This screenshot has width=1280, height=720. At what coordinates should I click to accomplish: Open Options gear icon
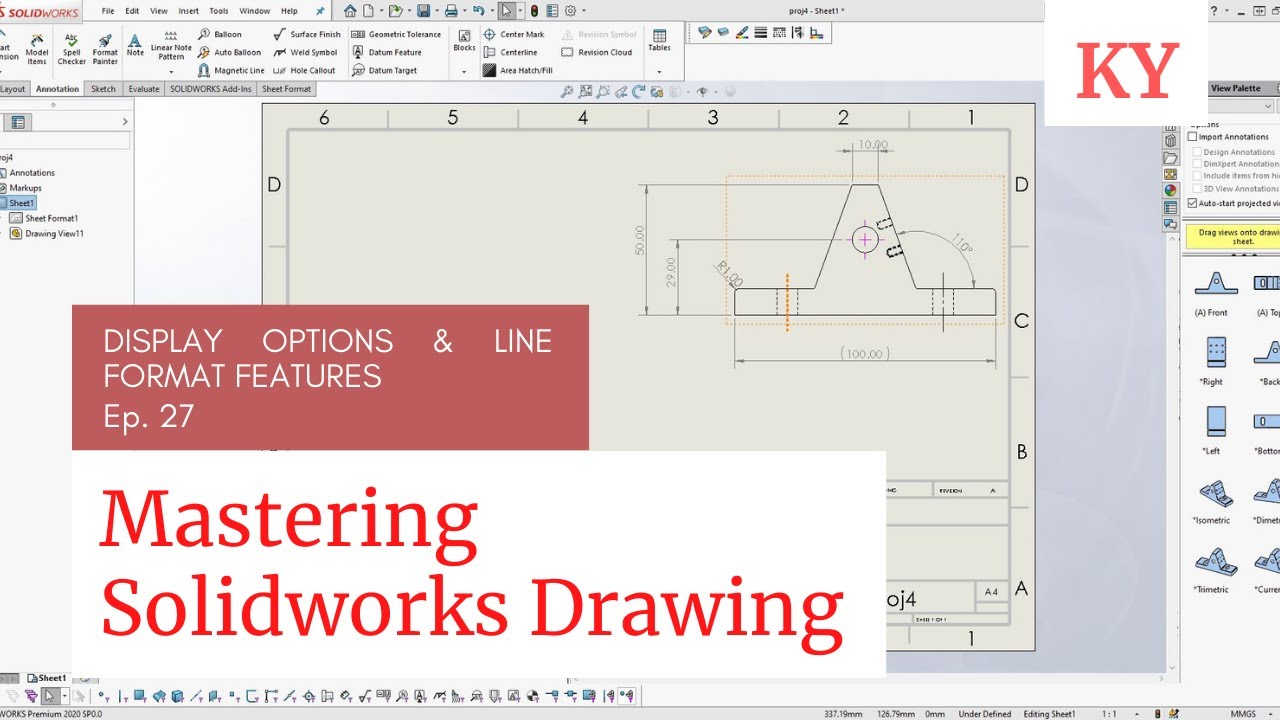[x=570, y=11]
